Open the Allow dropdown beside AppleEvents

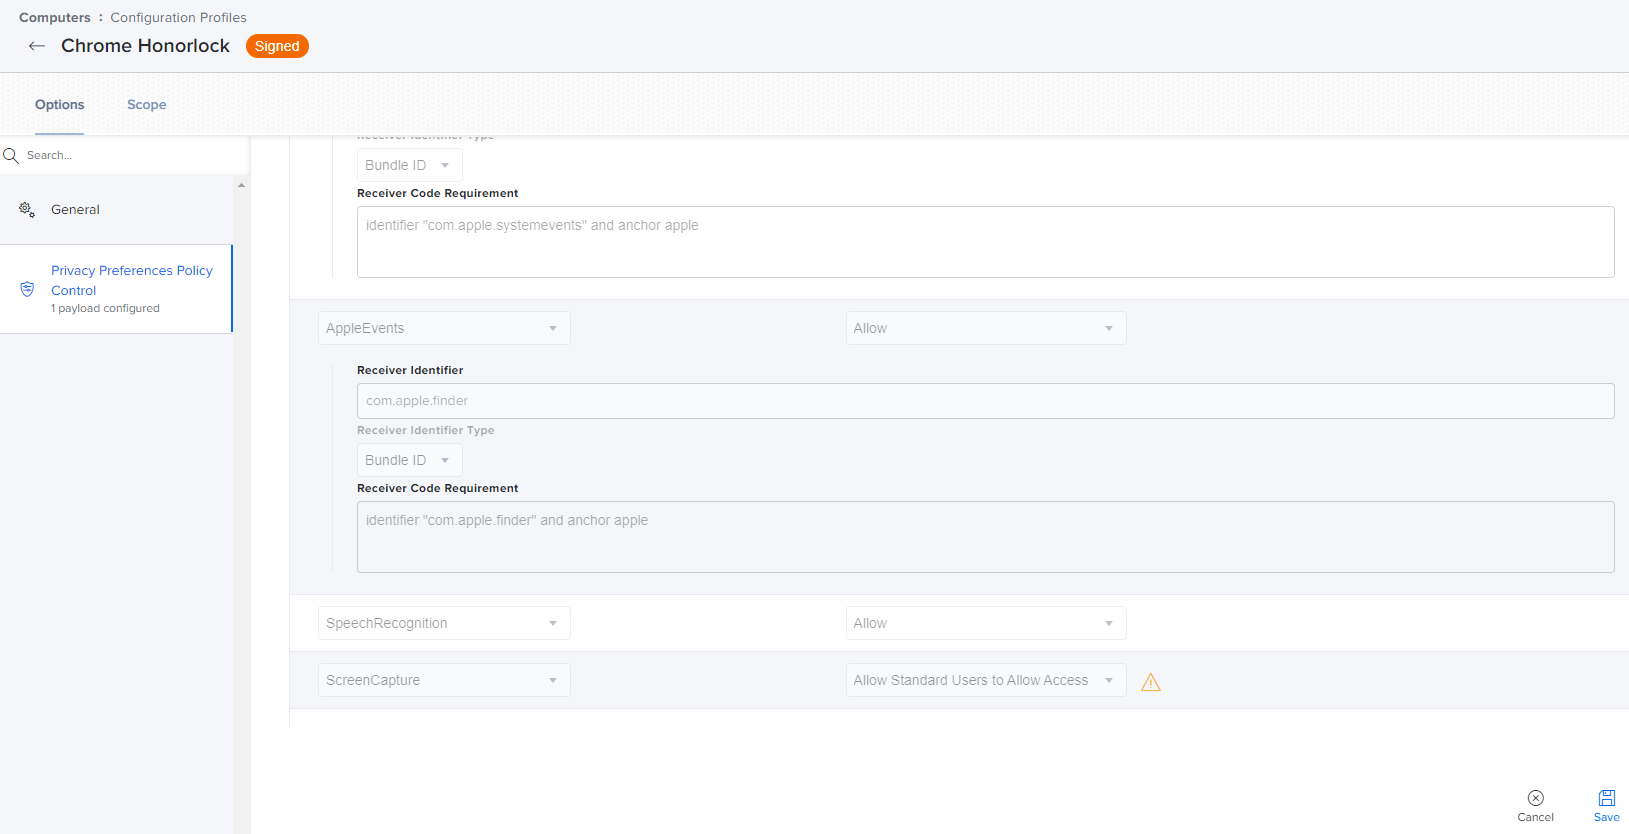coord(986,328)
